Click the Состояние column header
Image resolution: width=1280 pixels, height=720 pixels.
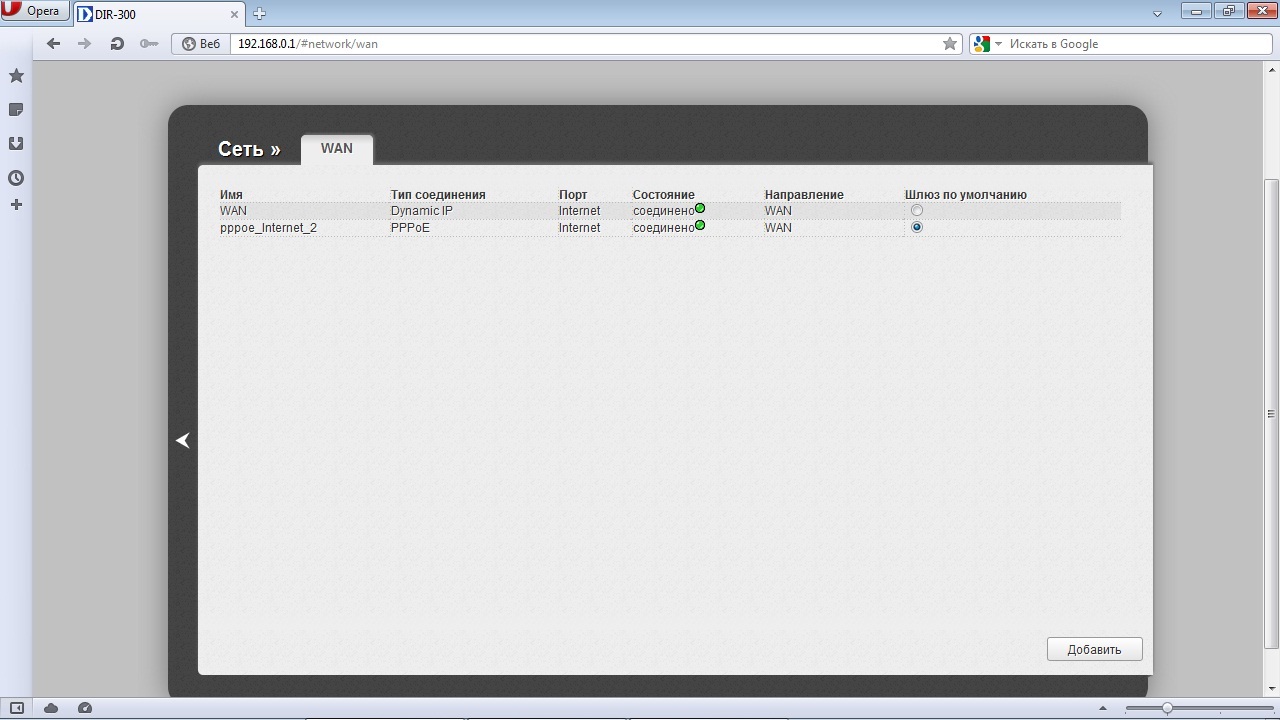664,195
